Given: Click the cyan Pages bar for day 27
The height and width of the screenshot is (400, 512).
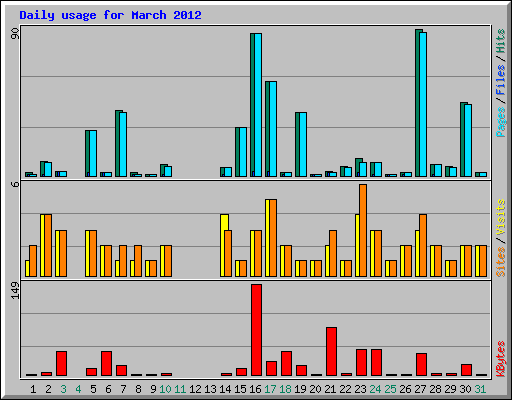Looking at the screenshot, I should [x=423, y=105].
